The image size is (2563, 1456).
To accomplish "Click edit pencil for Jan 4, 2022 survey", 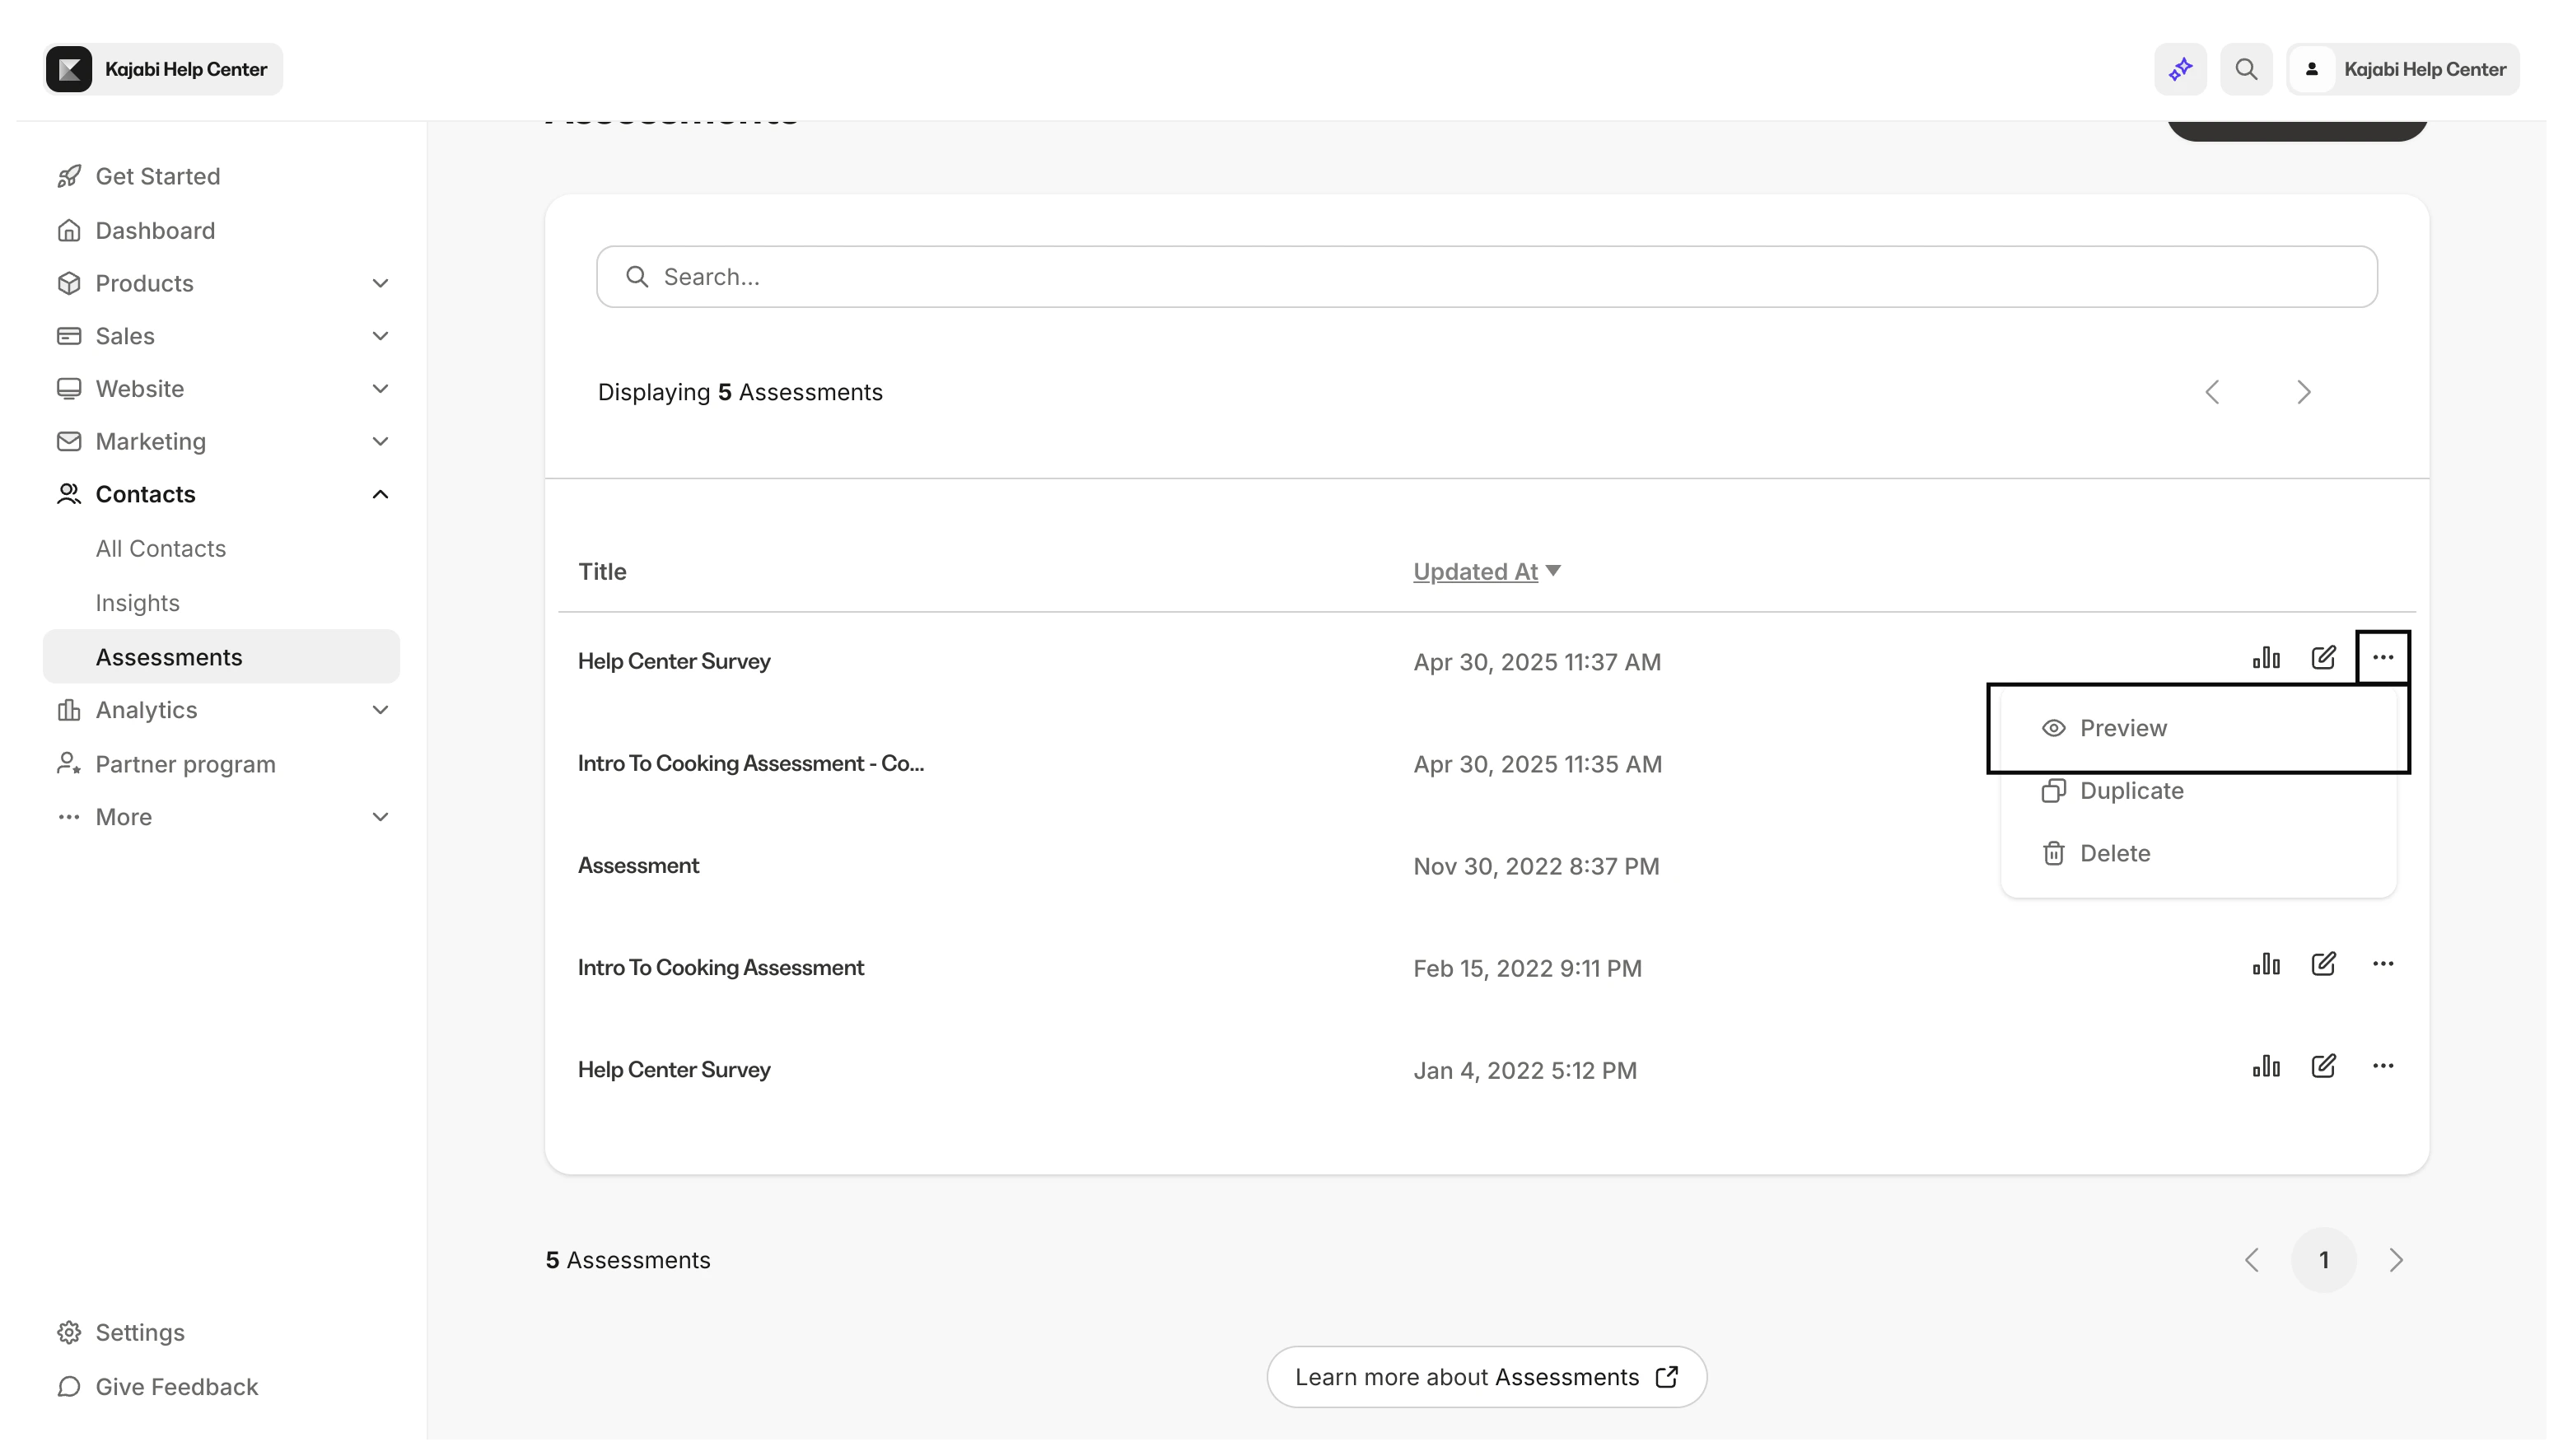I will (x=2323, y=1066).
